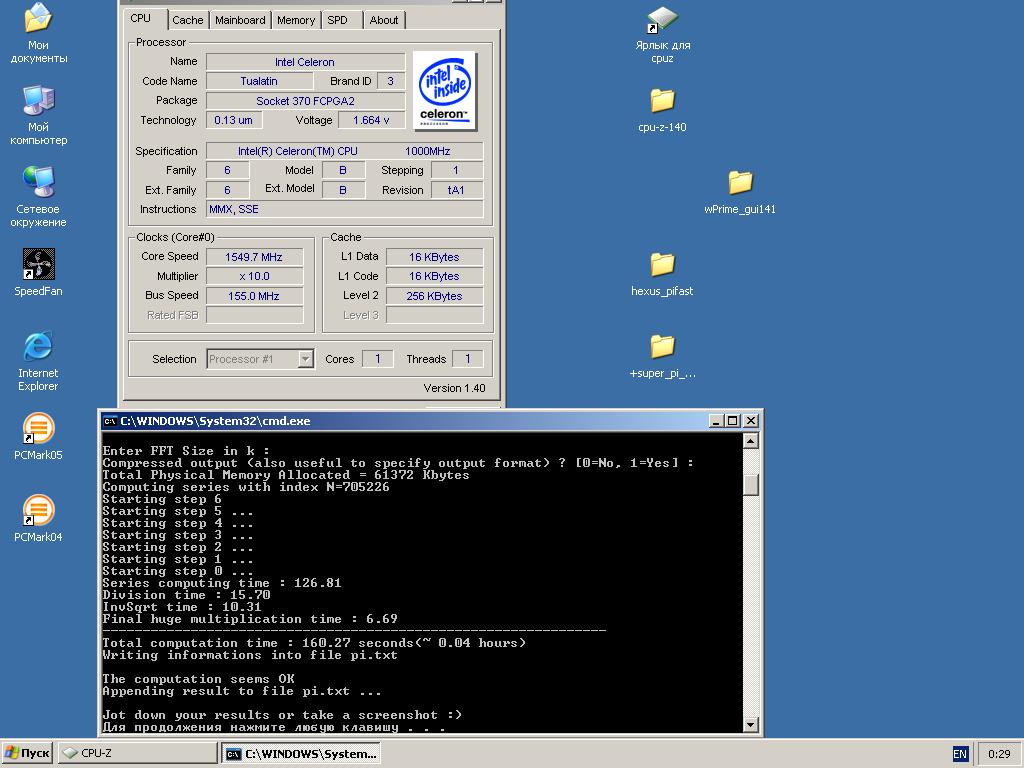Maximize the cmd.exe window
The width and height of the screenshot is (1024, 768).
coord(733,421)
